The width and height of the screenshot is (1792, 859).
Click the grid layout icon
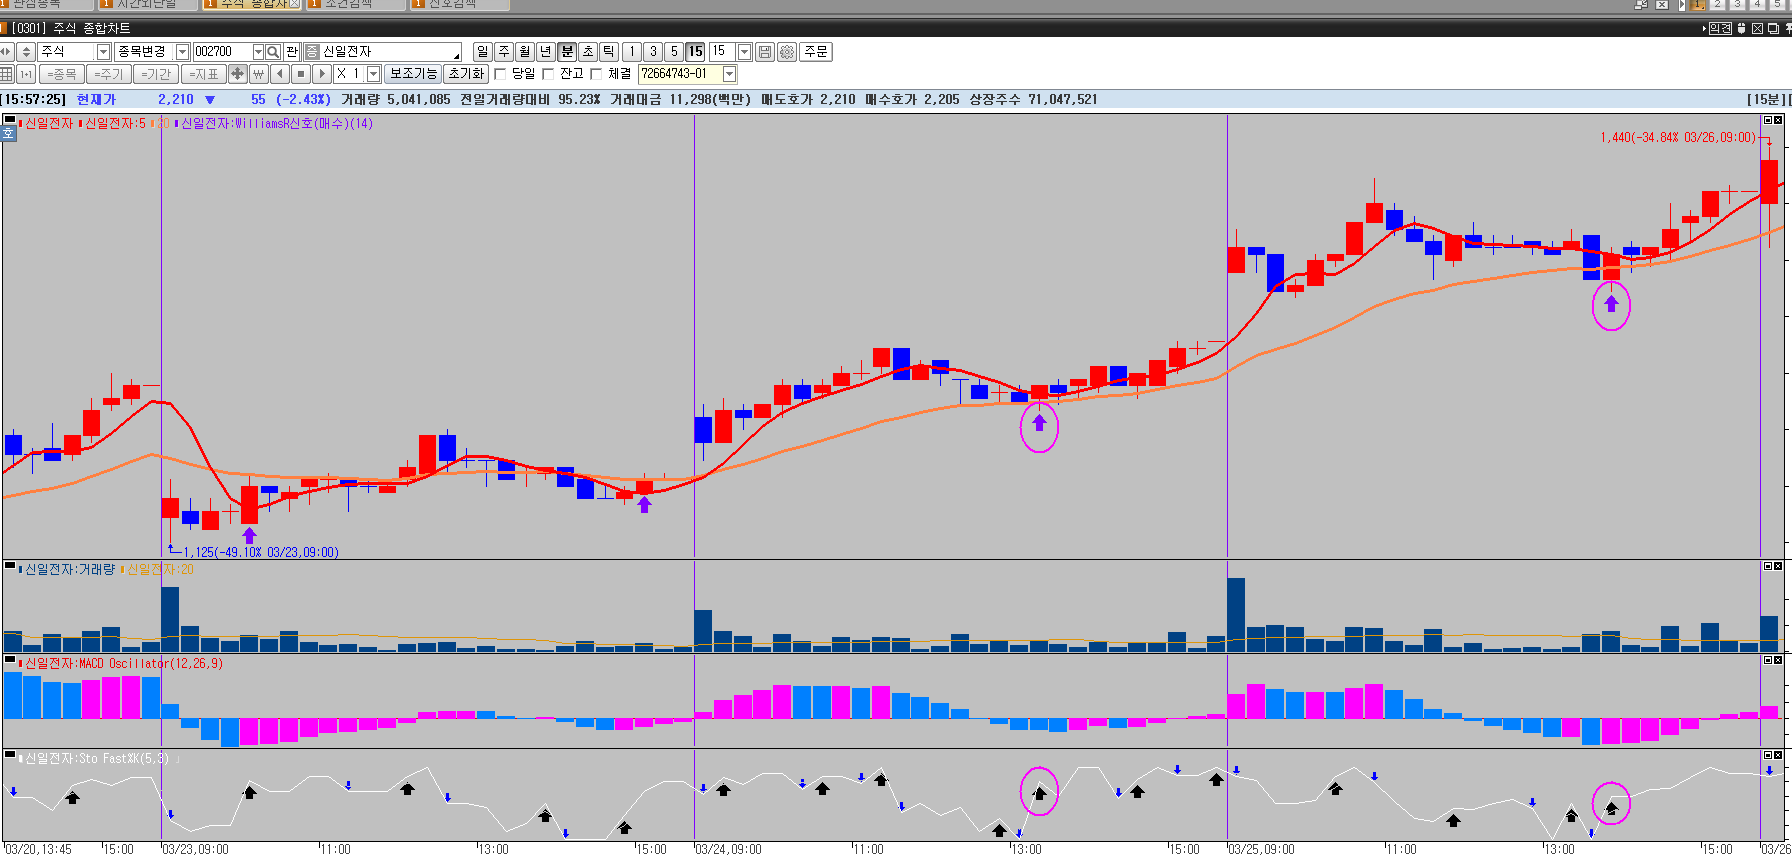pos(7,74)
